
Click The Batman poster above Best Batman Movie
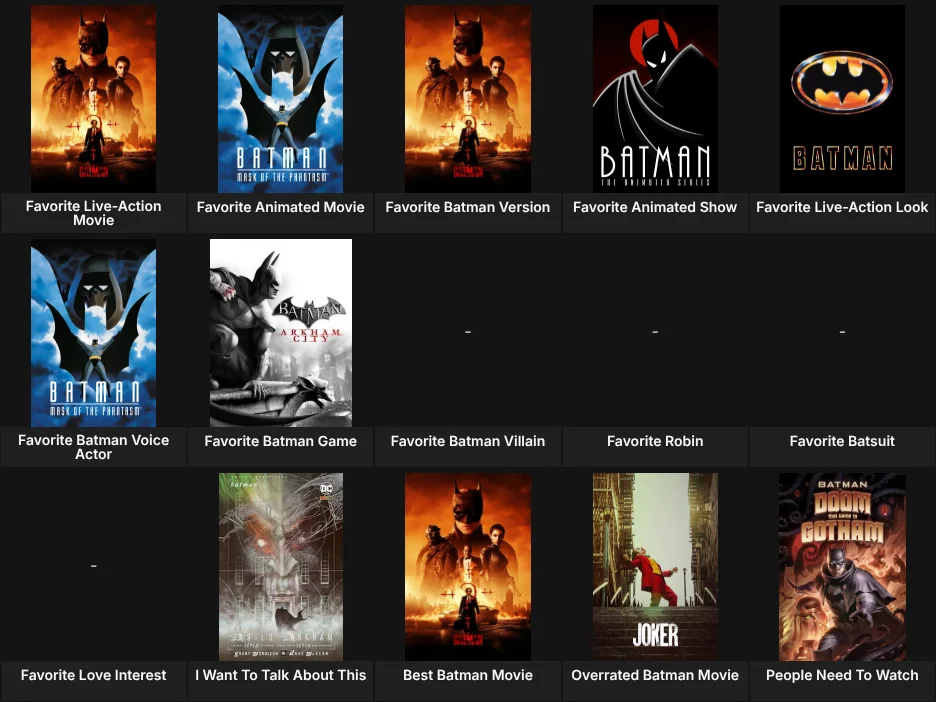(x=468, y=566)
